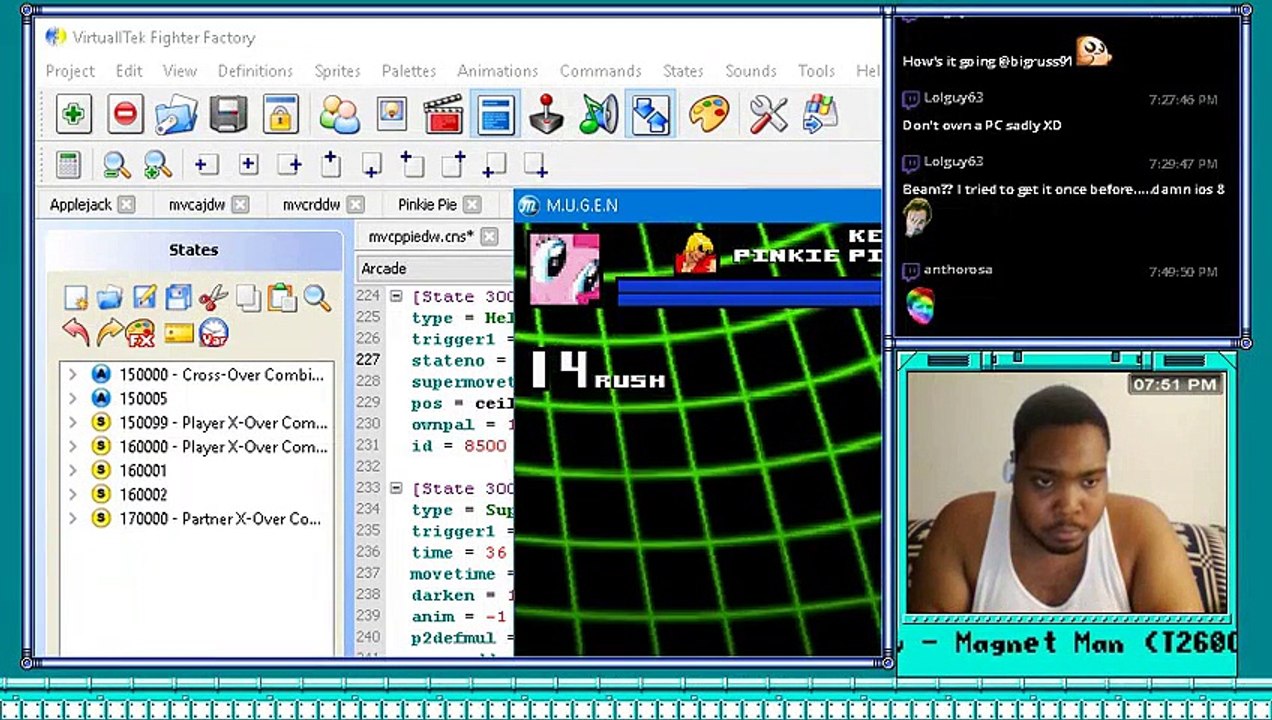Open the Sprites menu

(x=337, y=71)
